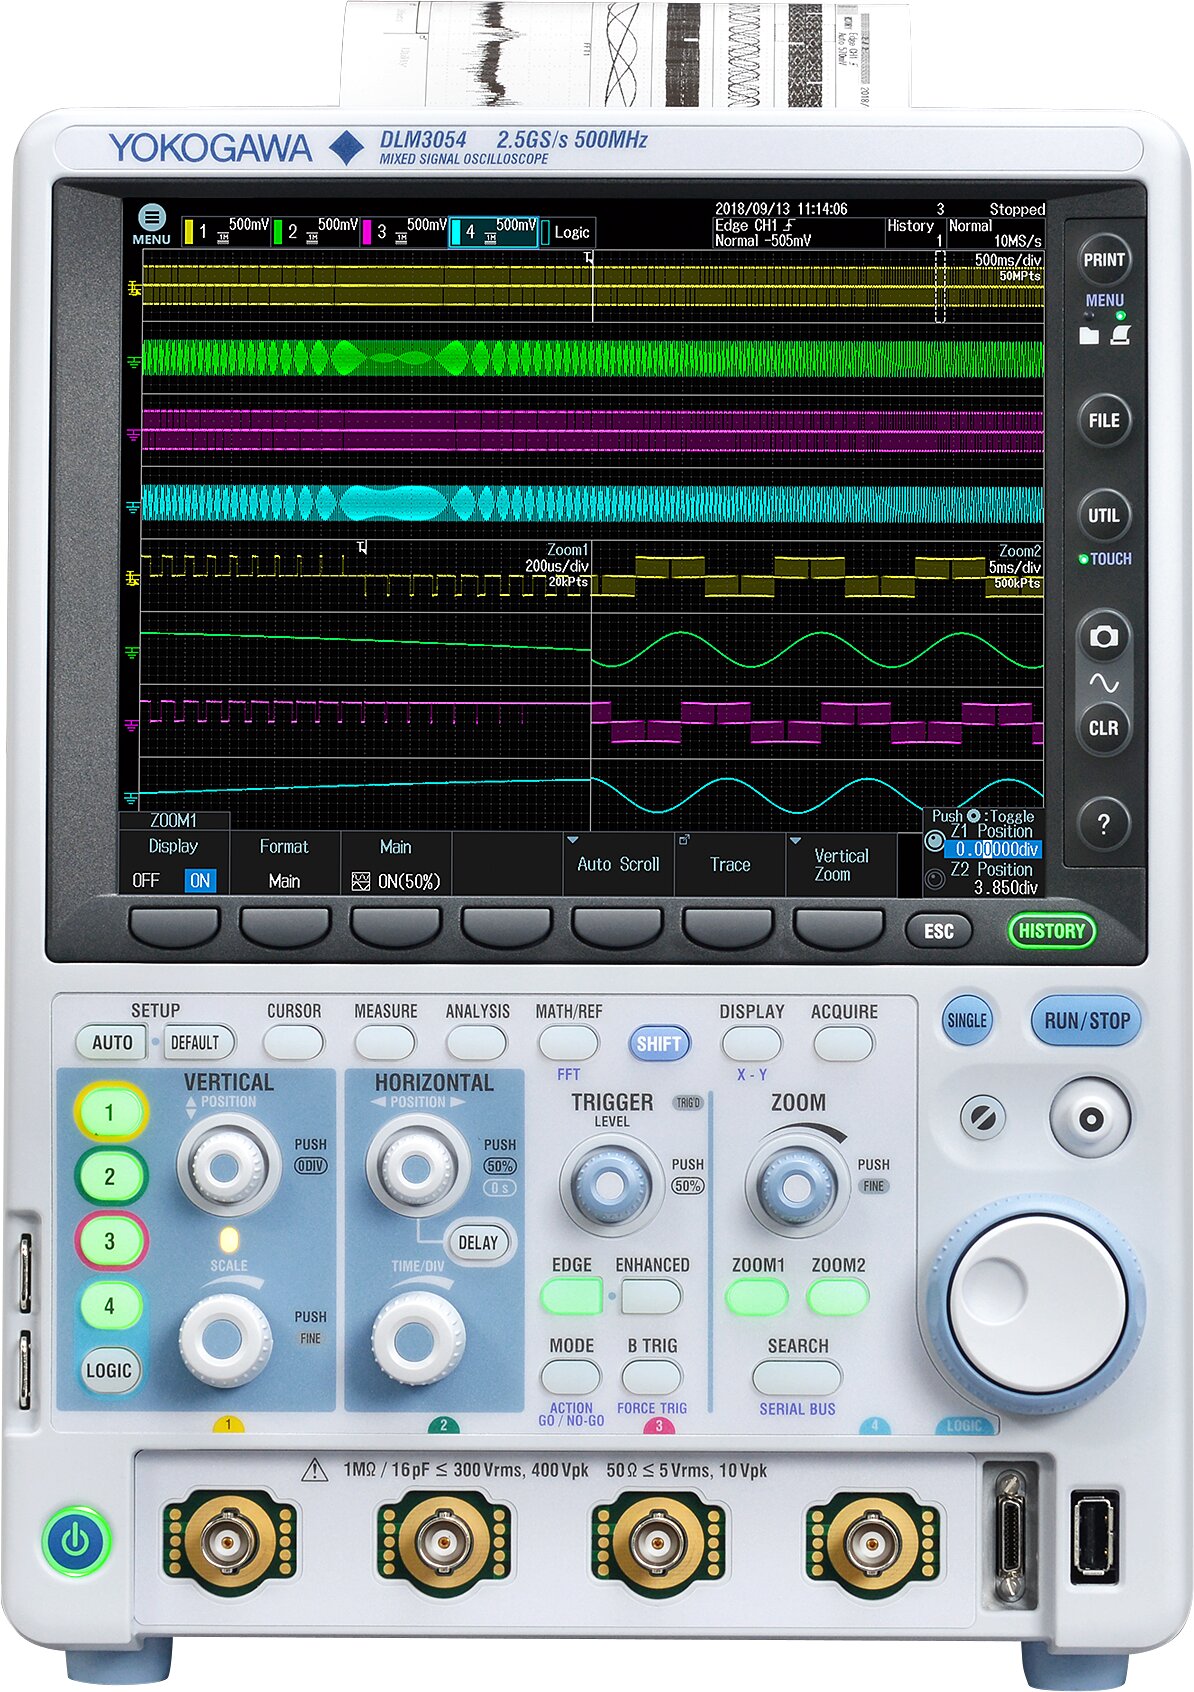The height and width of the screenshot is (1692, 1194).
Task: Open the Format Main setting
Action: coord(284,864)
